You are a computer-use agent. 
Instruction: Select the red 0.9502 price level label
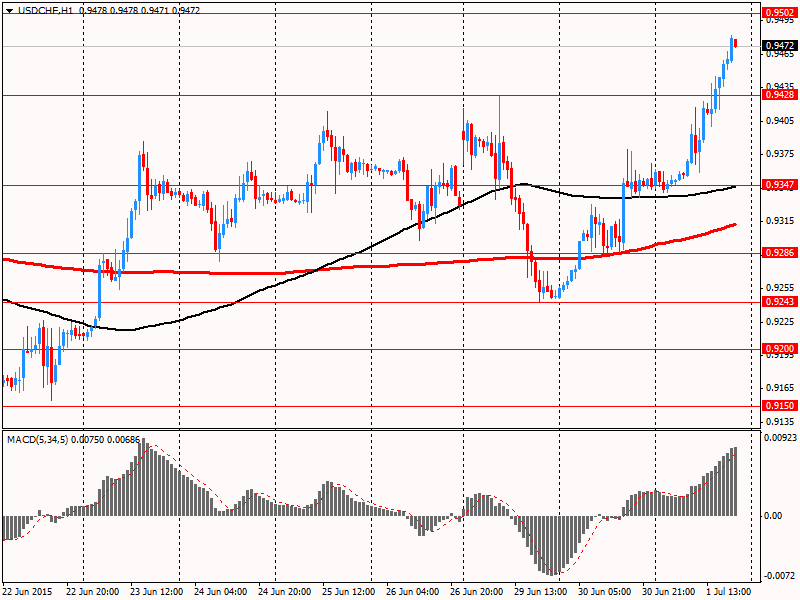pyautogui.click(x=780, y=12)
